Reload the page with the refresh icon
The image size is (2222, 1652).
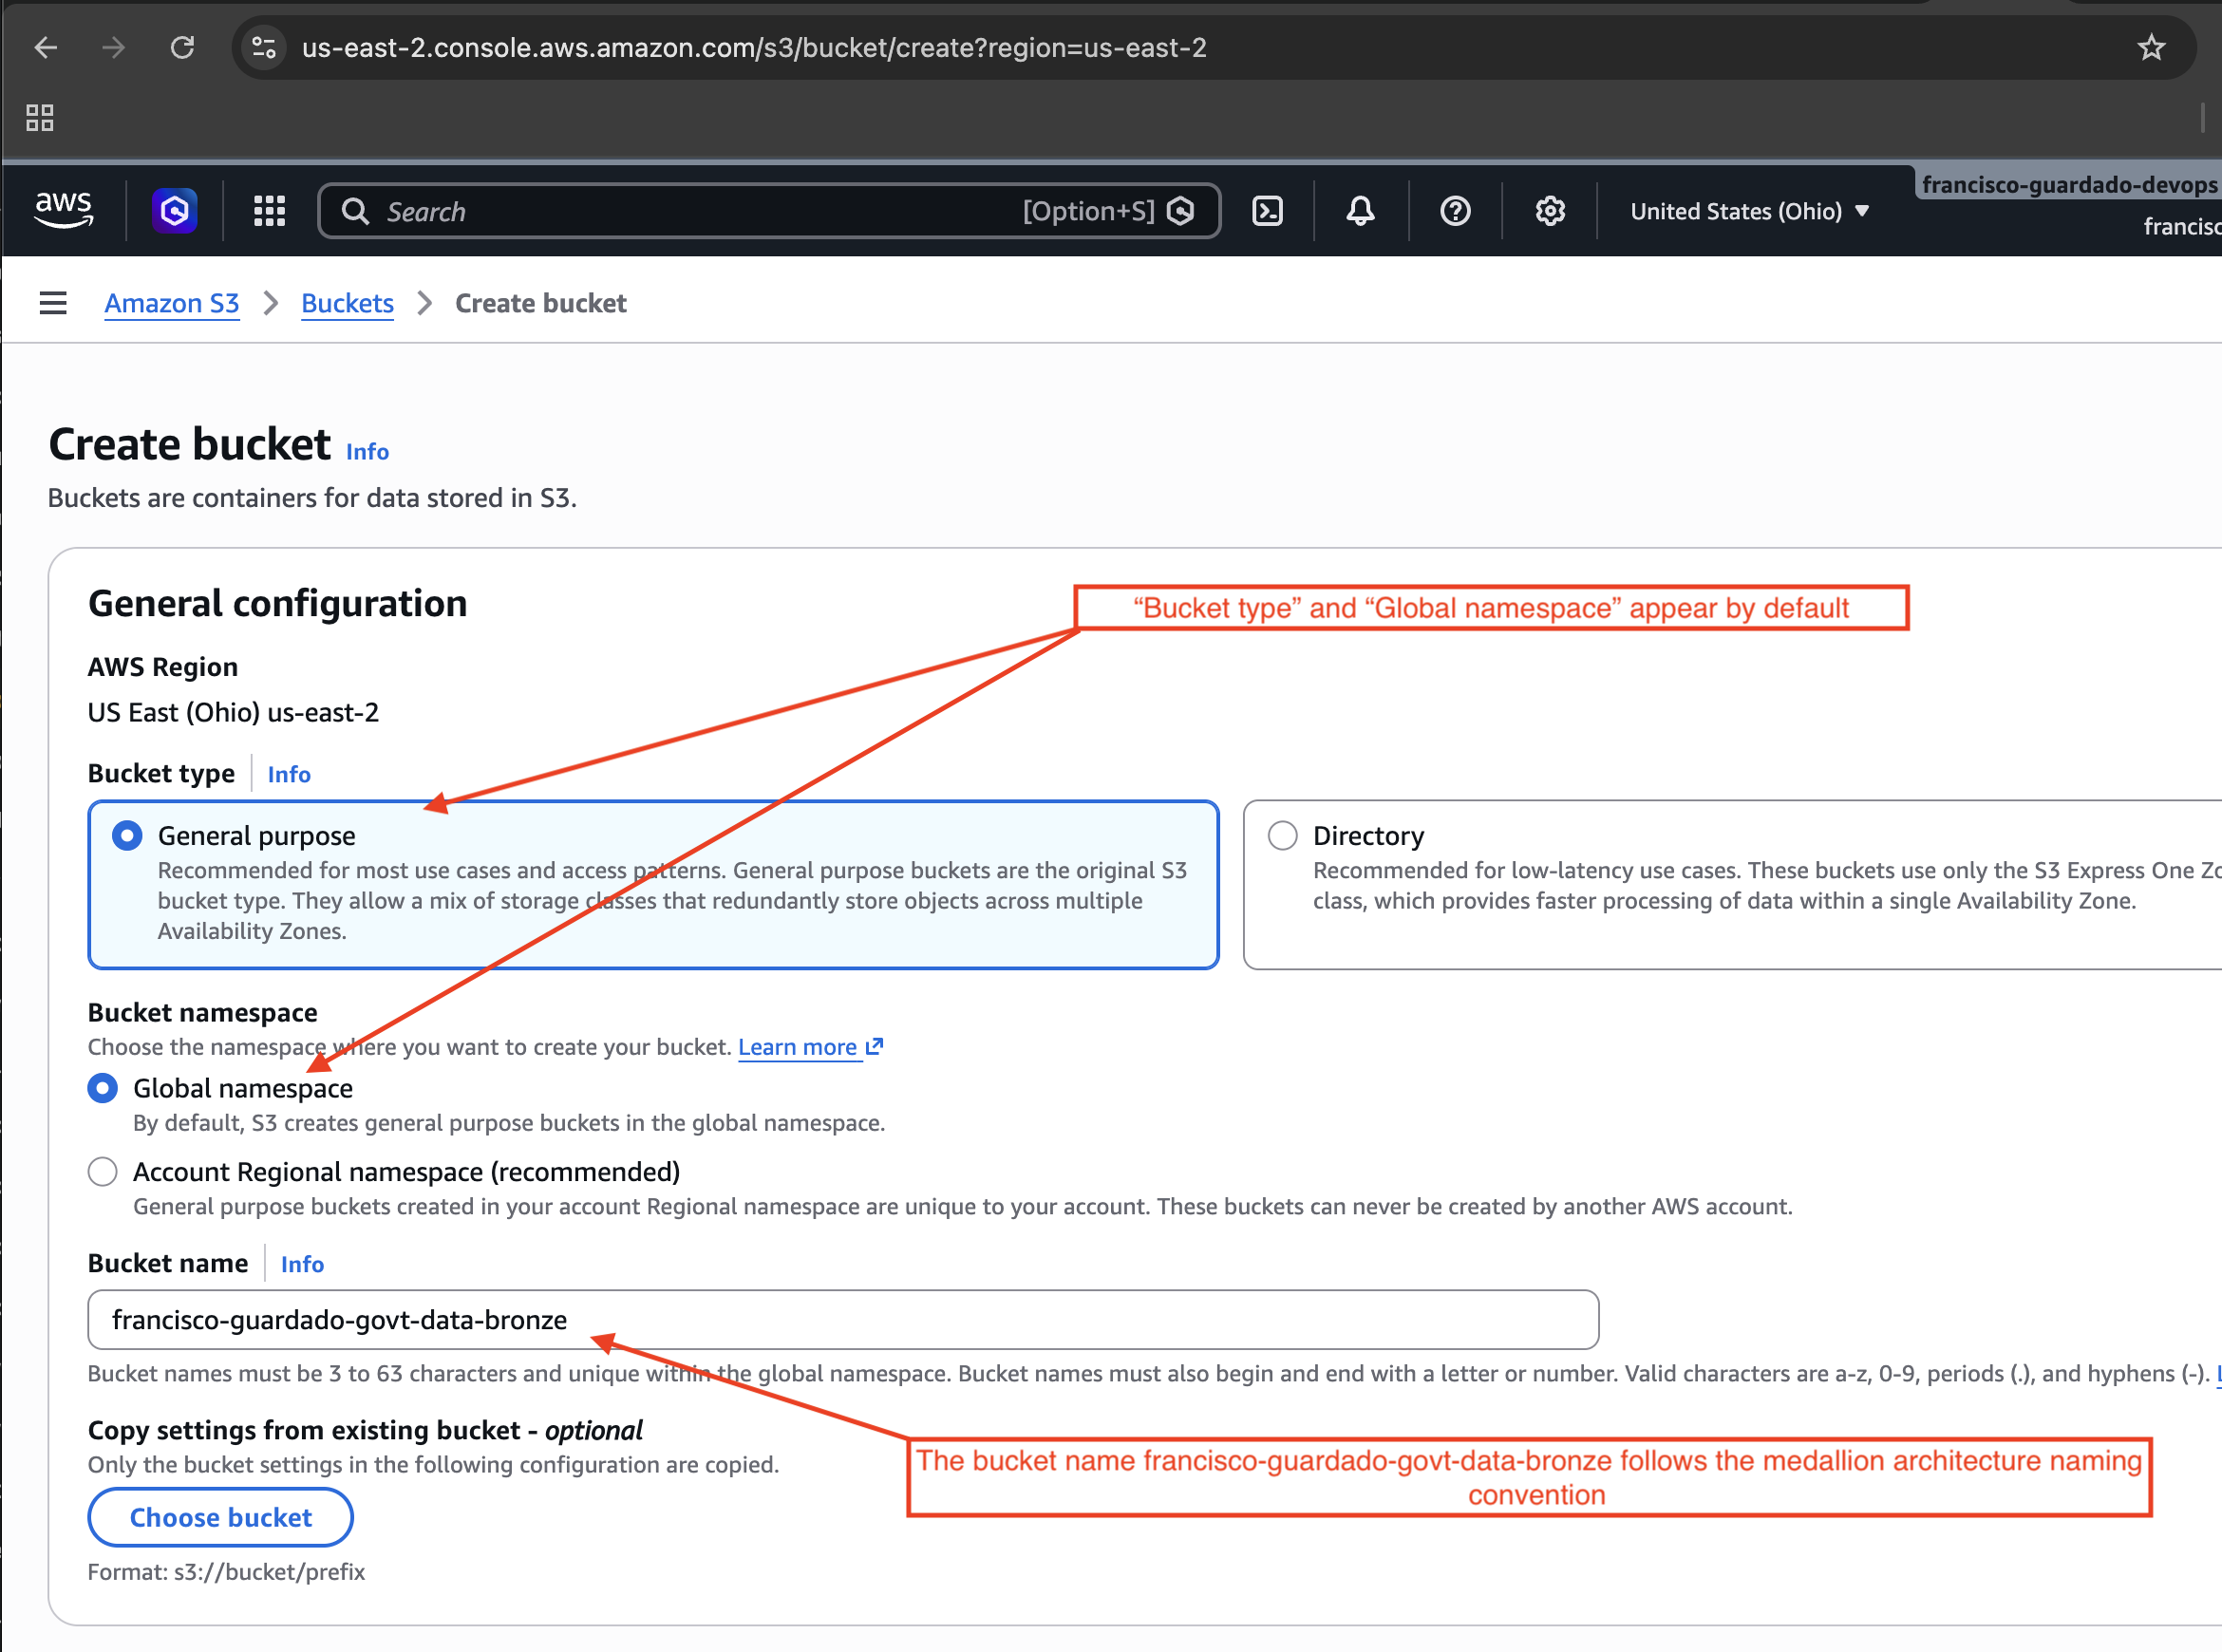[x=182, y=47]
